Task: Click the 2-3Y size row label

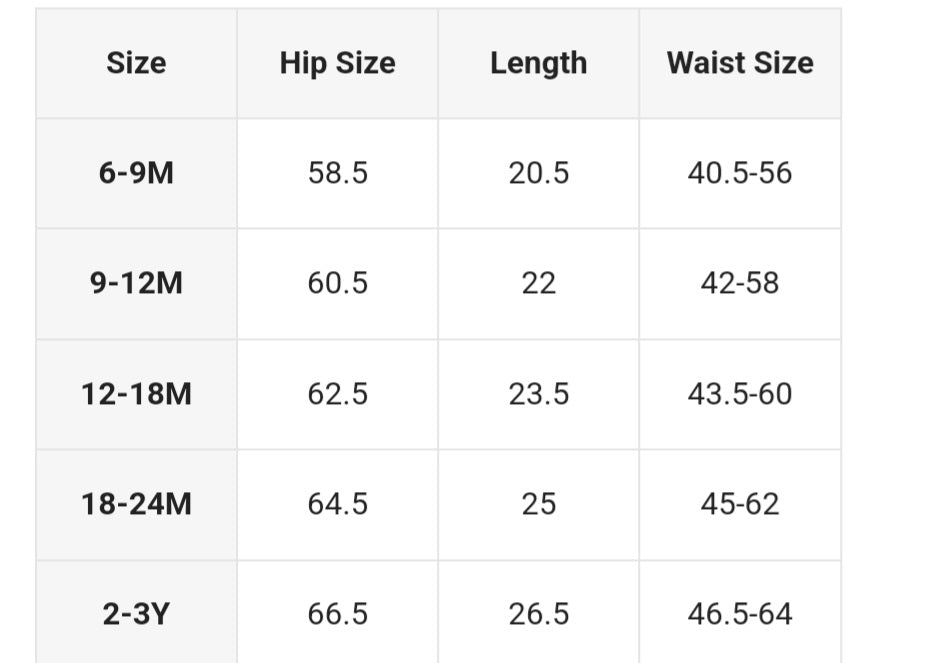Action: coord(136,614)
